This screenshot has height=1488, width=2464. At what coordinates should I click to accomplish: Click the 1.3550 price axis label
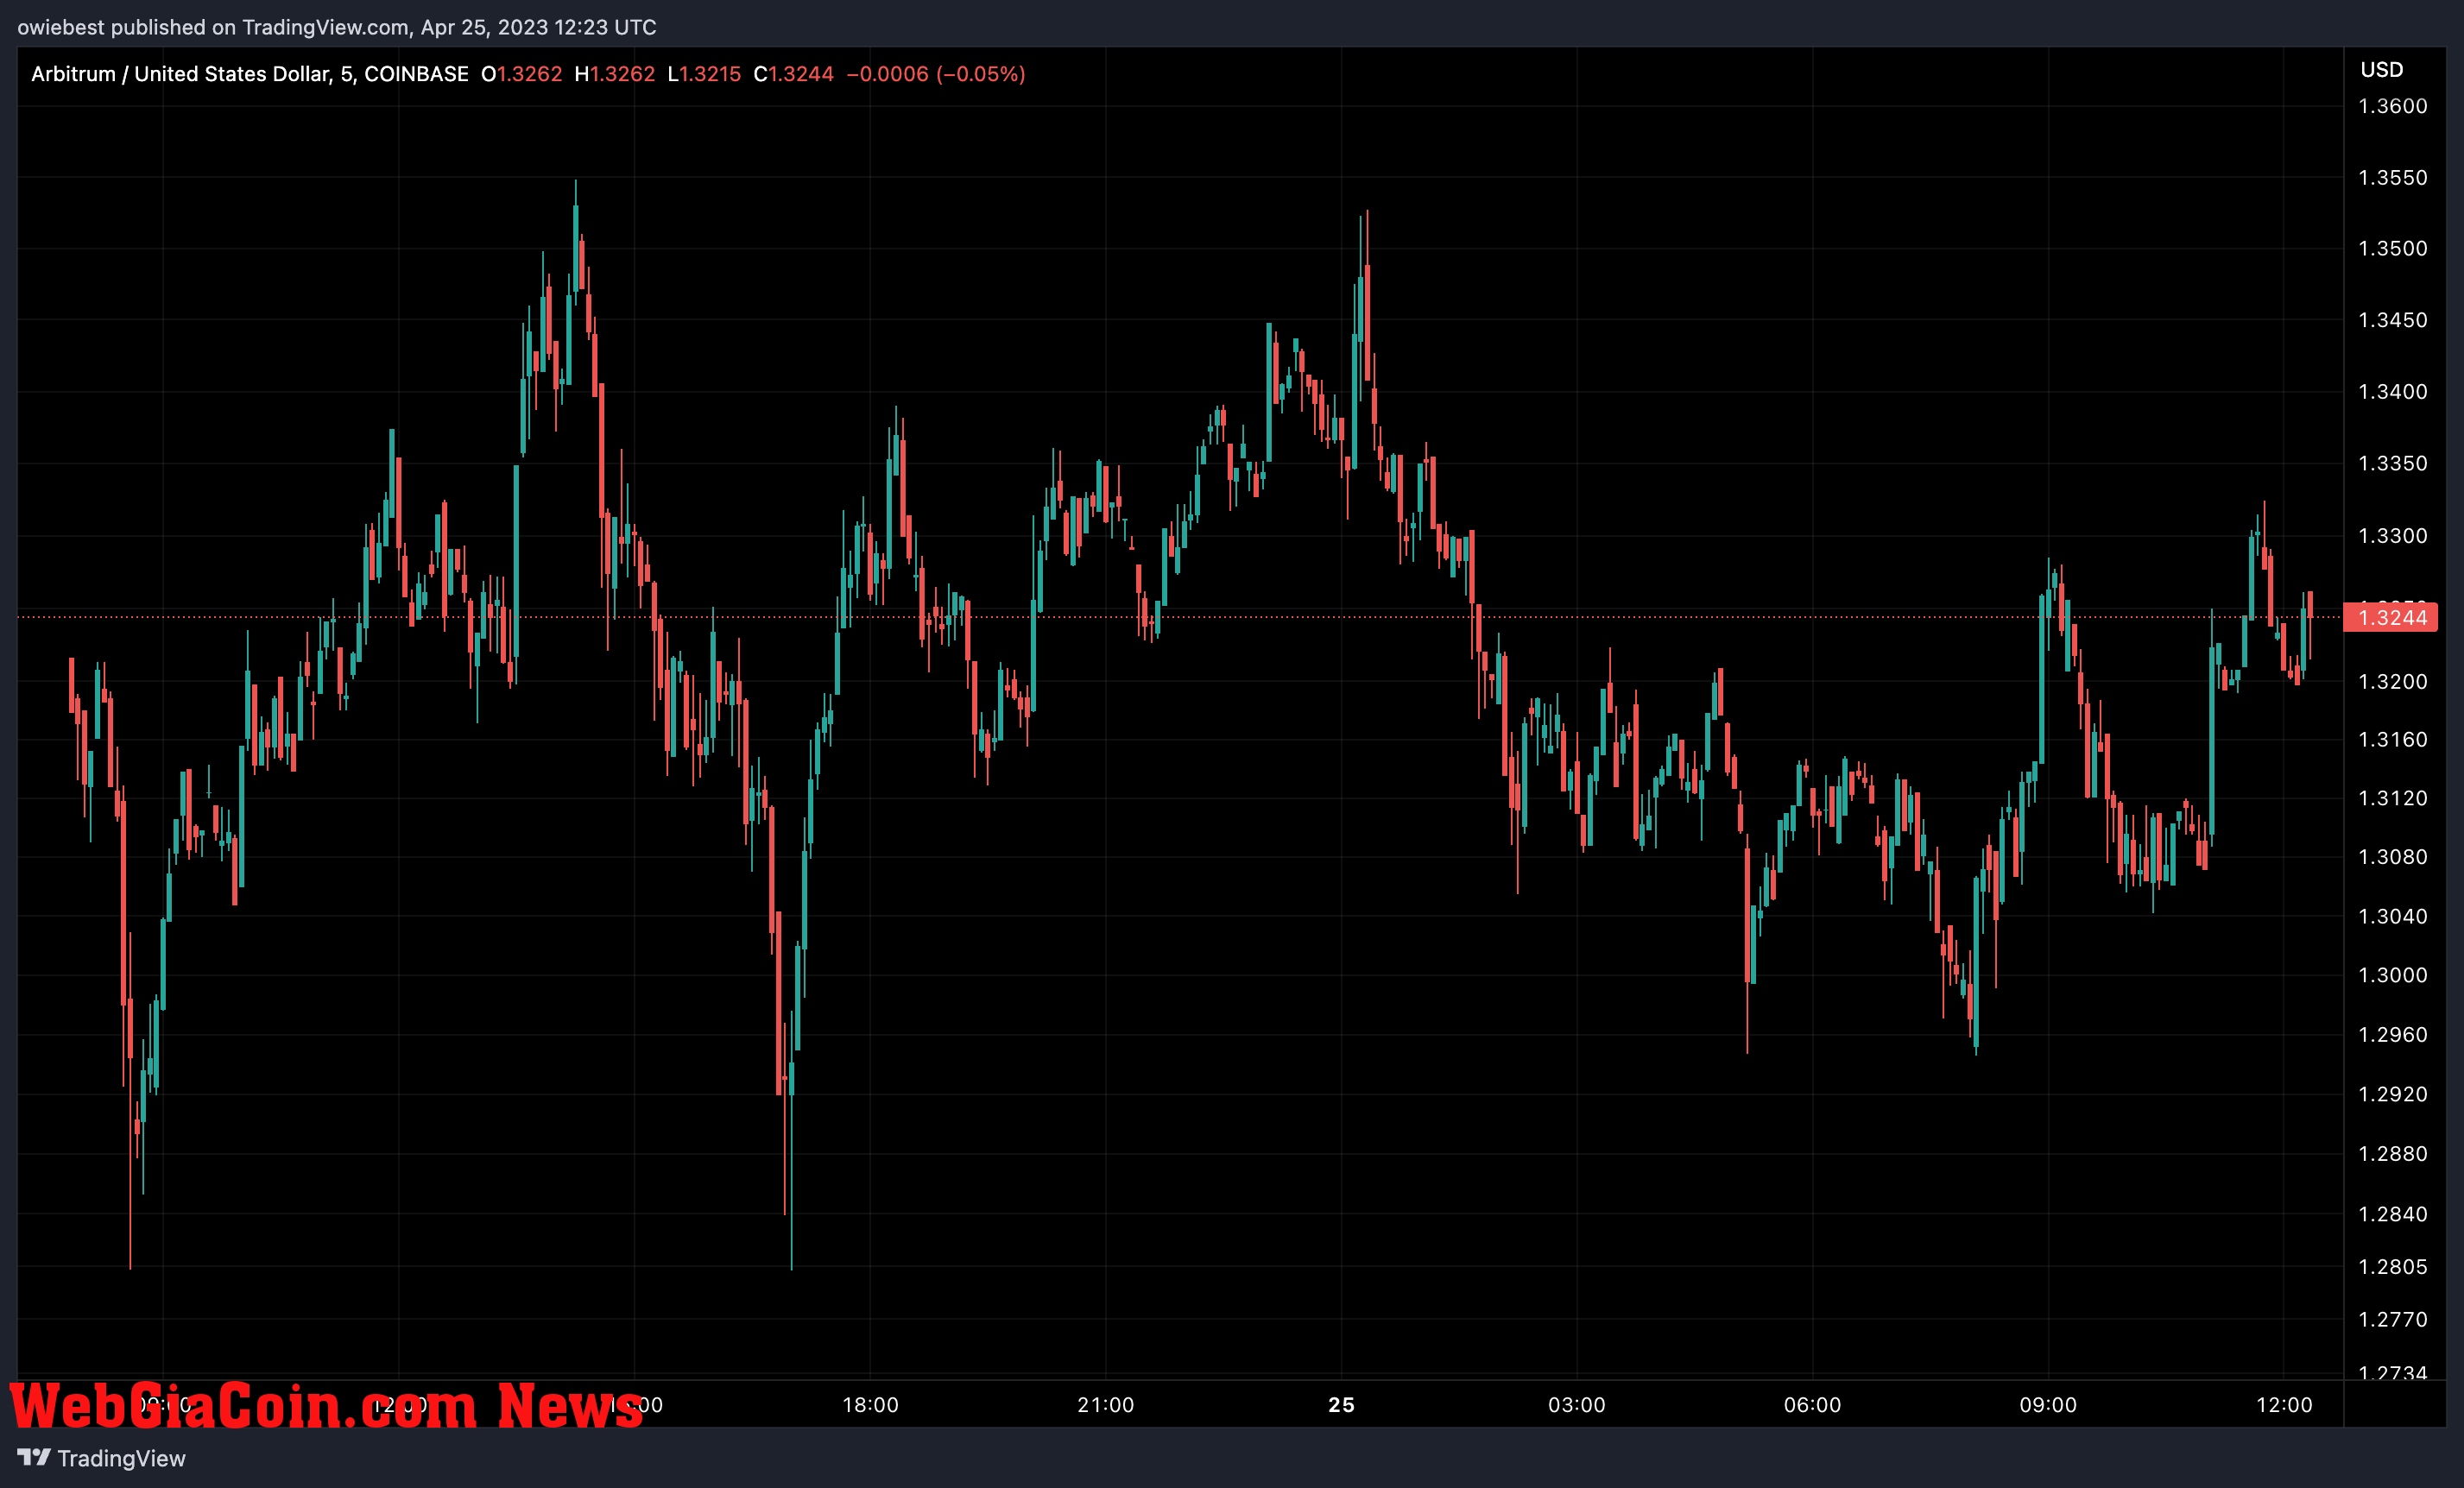[2393, 177]
